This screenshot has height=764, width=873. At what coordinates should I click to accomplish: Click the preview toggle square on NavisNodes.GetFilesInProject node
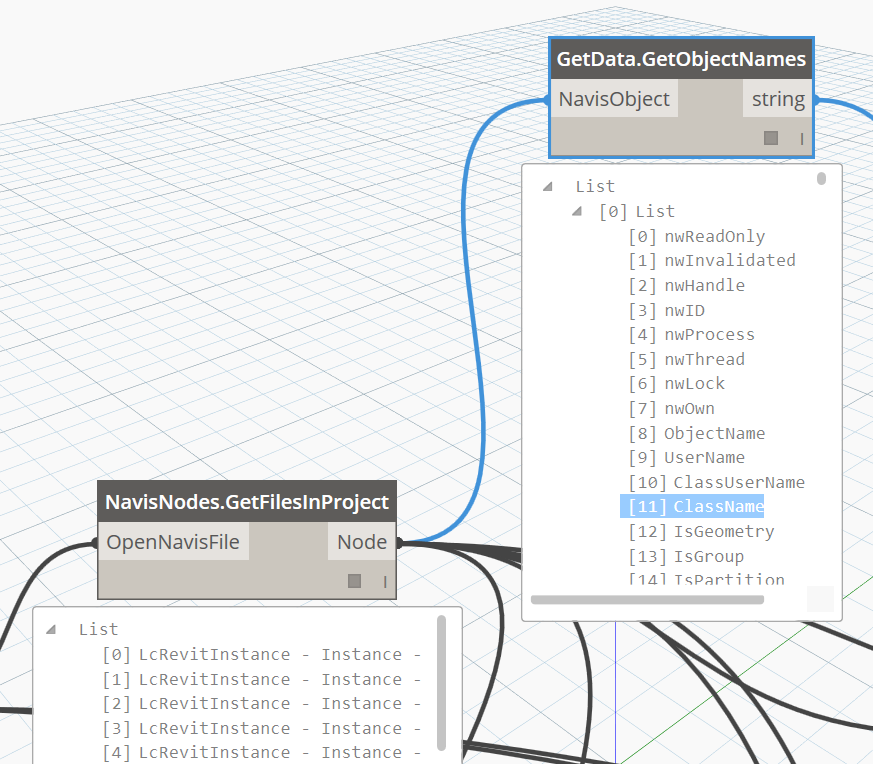(x=354, y=581)
